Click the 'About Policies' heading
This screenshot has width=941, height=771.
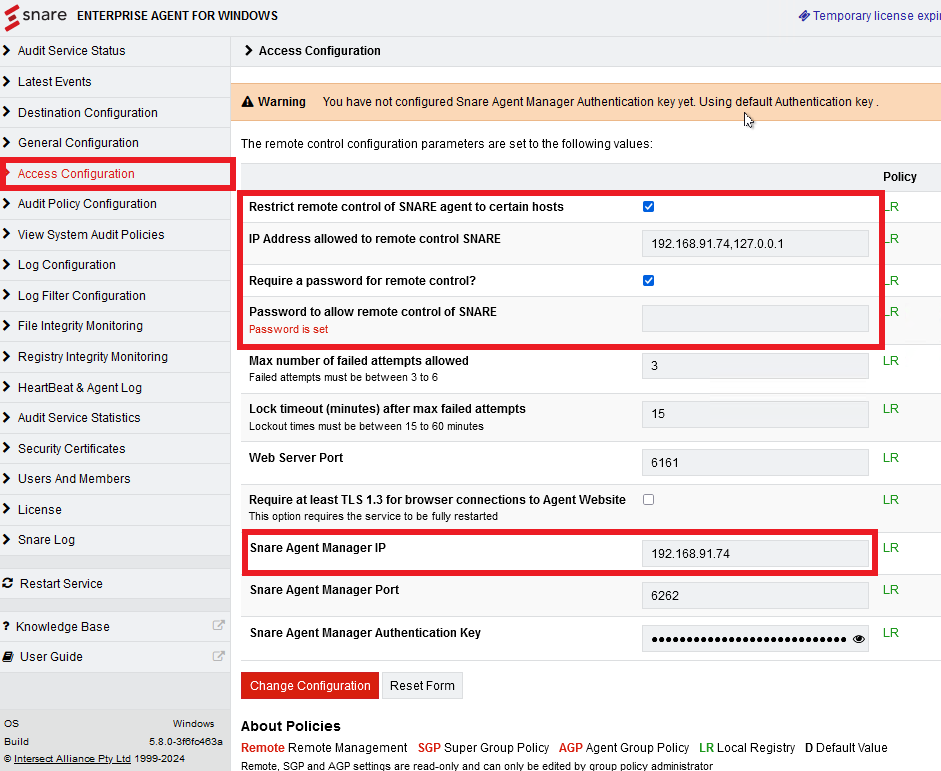(291, 726)
